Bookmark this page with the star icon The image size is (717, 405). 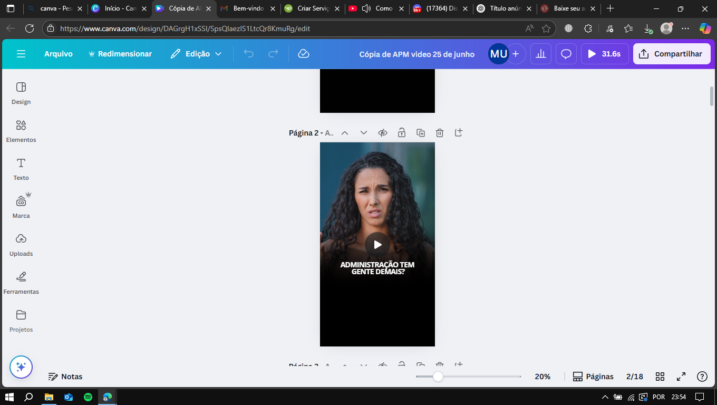(546, 28)
